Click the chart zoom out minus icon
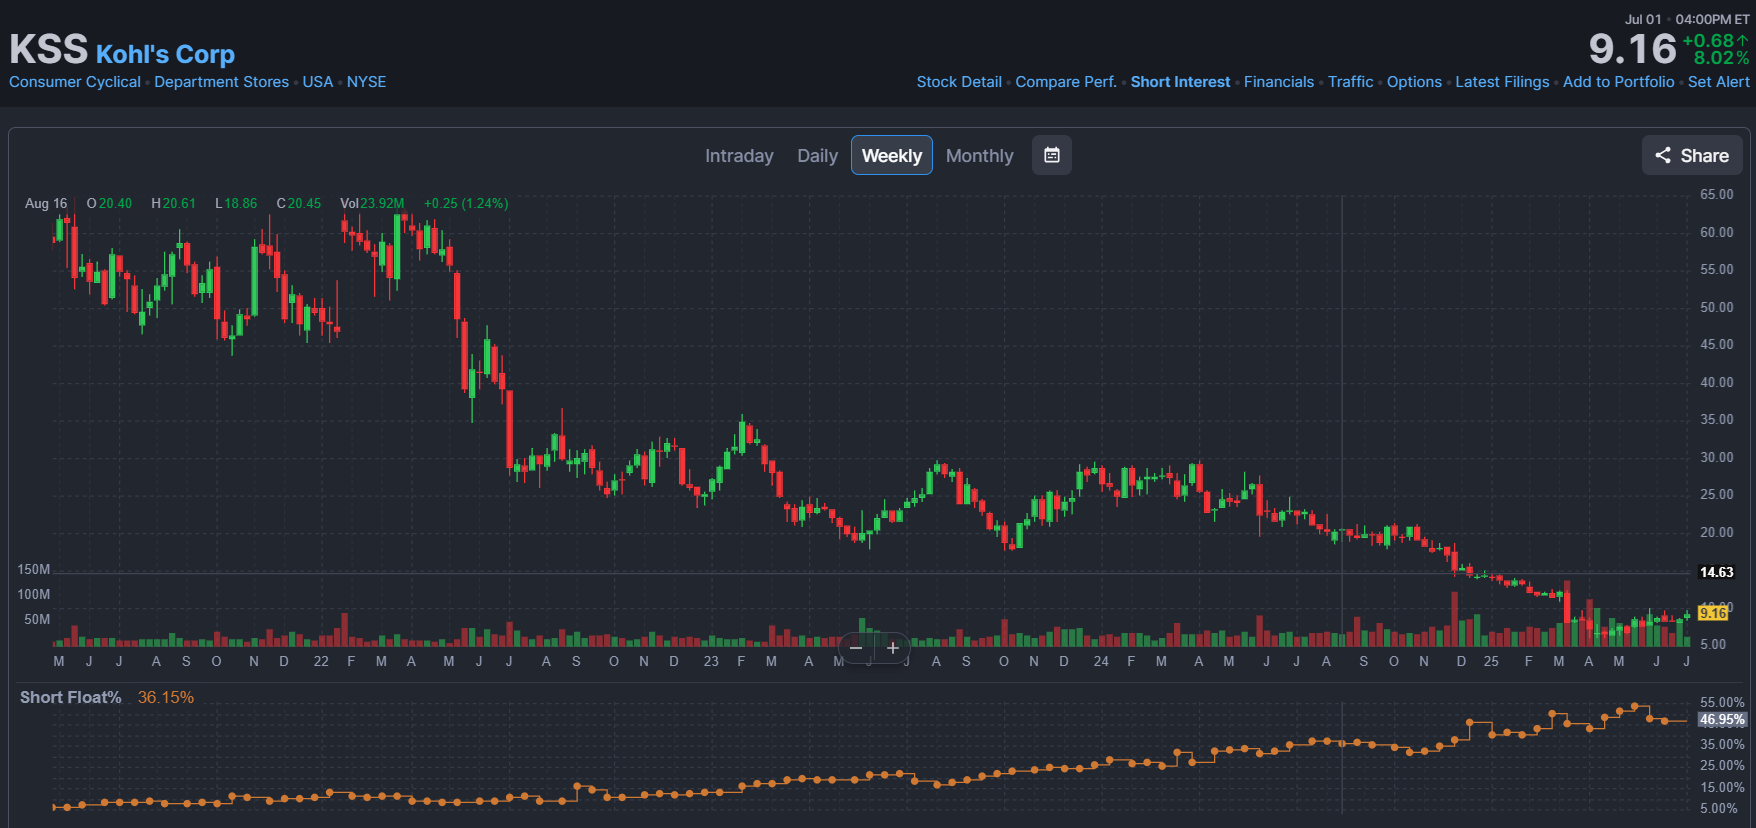1756x828 pixels. [856, 648]
